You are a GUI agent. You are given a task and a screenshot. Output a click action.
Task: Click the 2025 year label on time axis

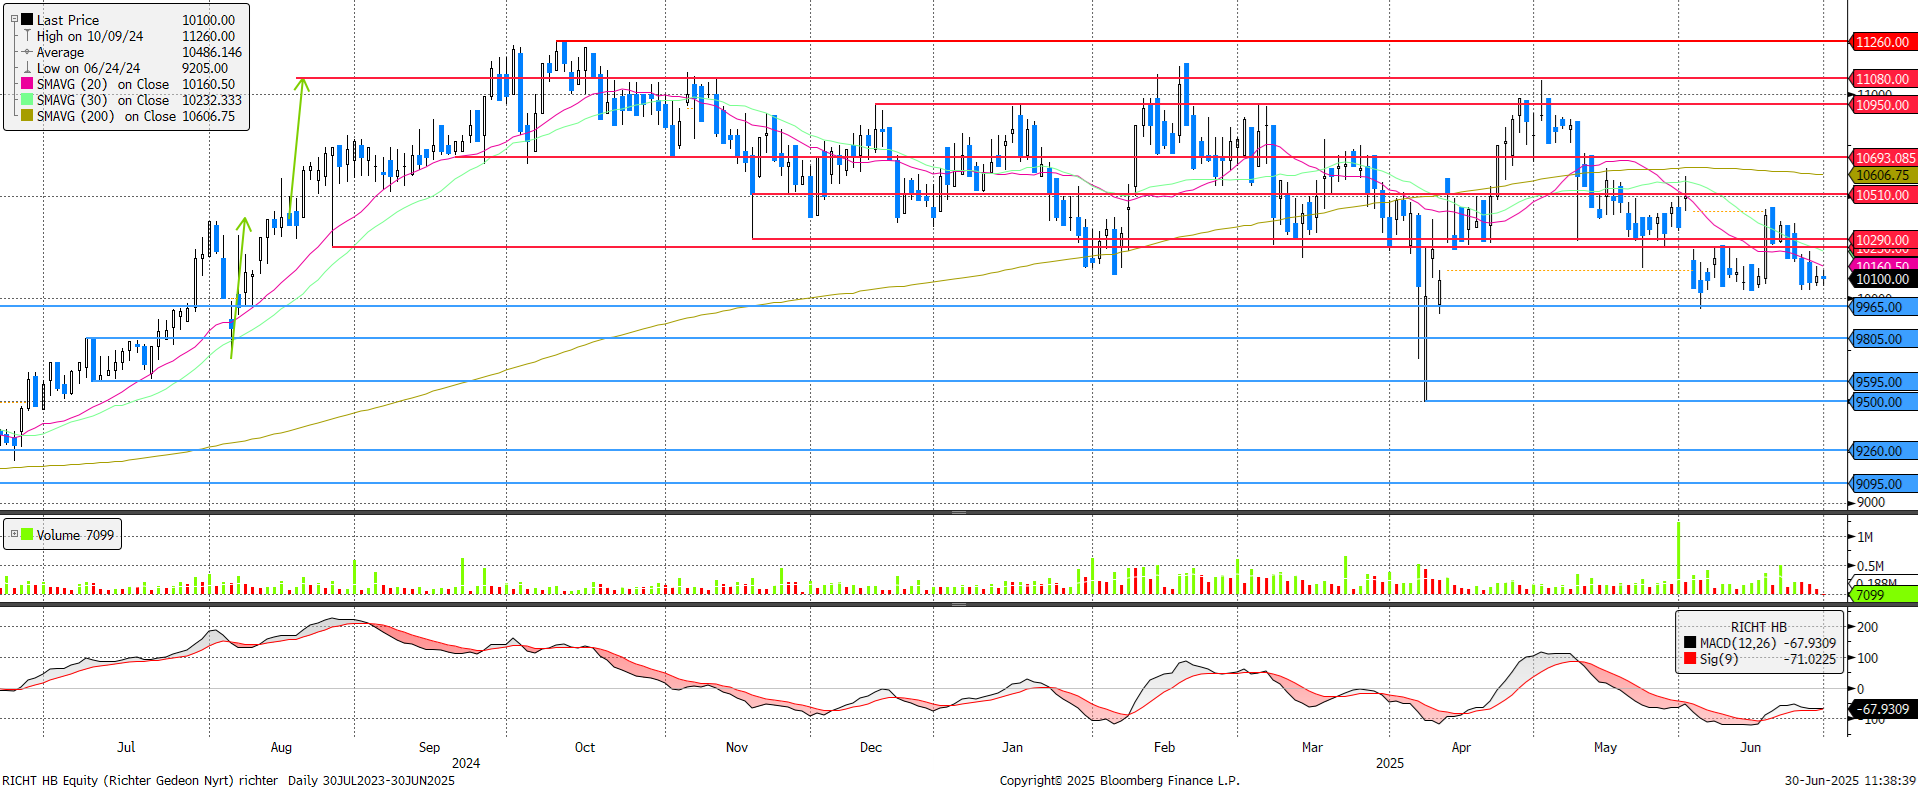pyautogui.click(x=1390, y=763)
